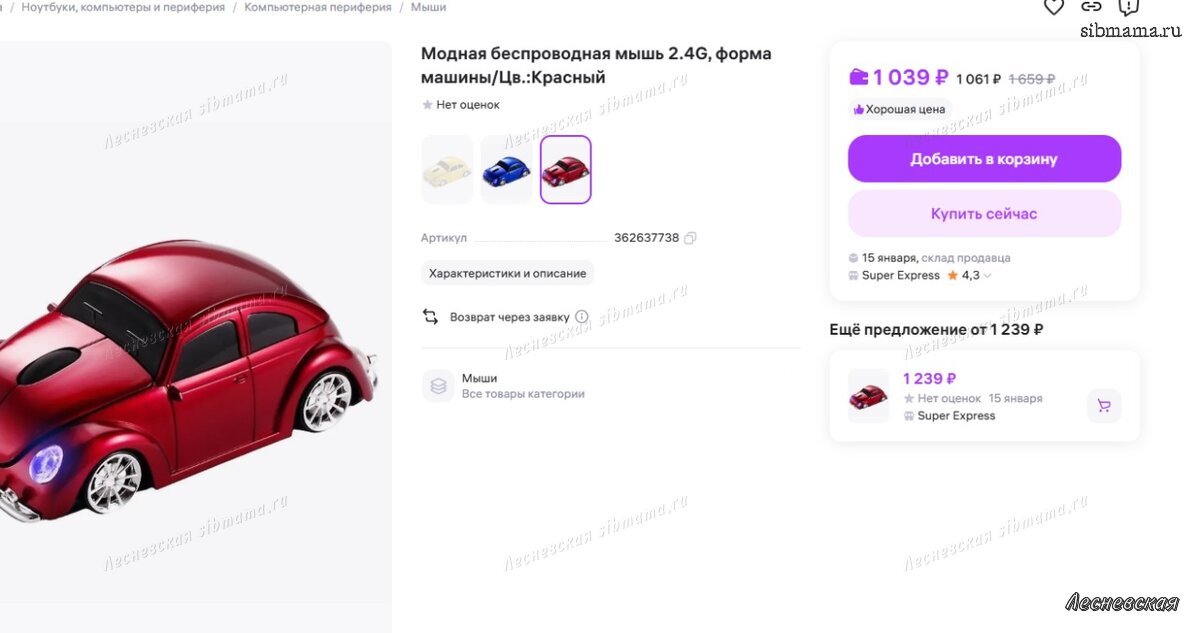Open 'Характеристики и описание' section

[x=508, y=273]
